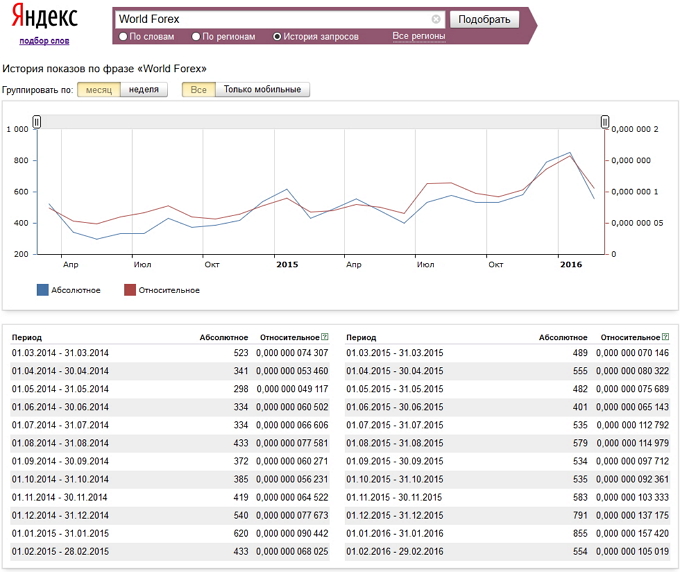This screenshot has width=680, height=572.
Task: Select the period 01.07.2015 - 31.07.2015
Action: coord(395,425)
